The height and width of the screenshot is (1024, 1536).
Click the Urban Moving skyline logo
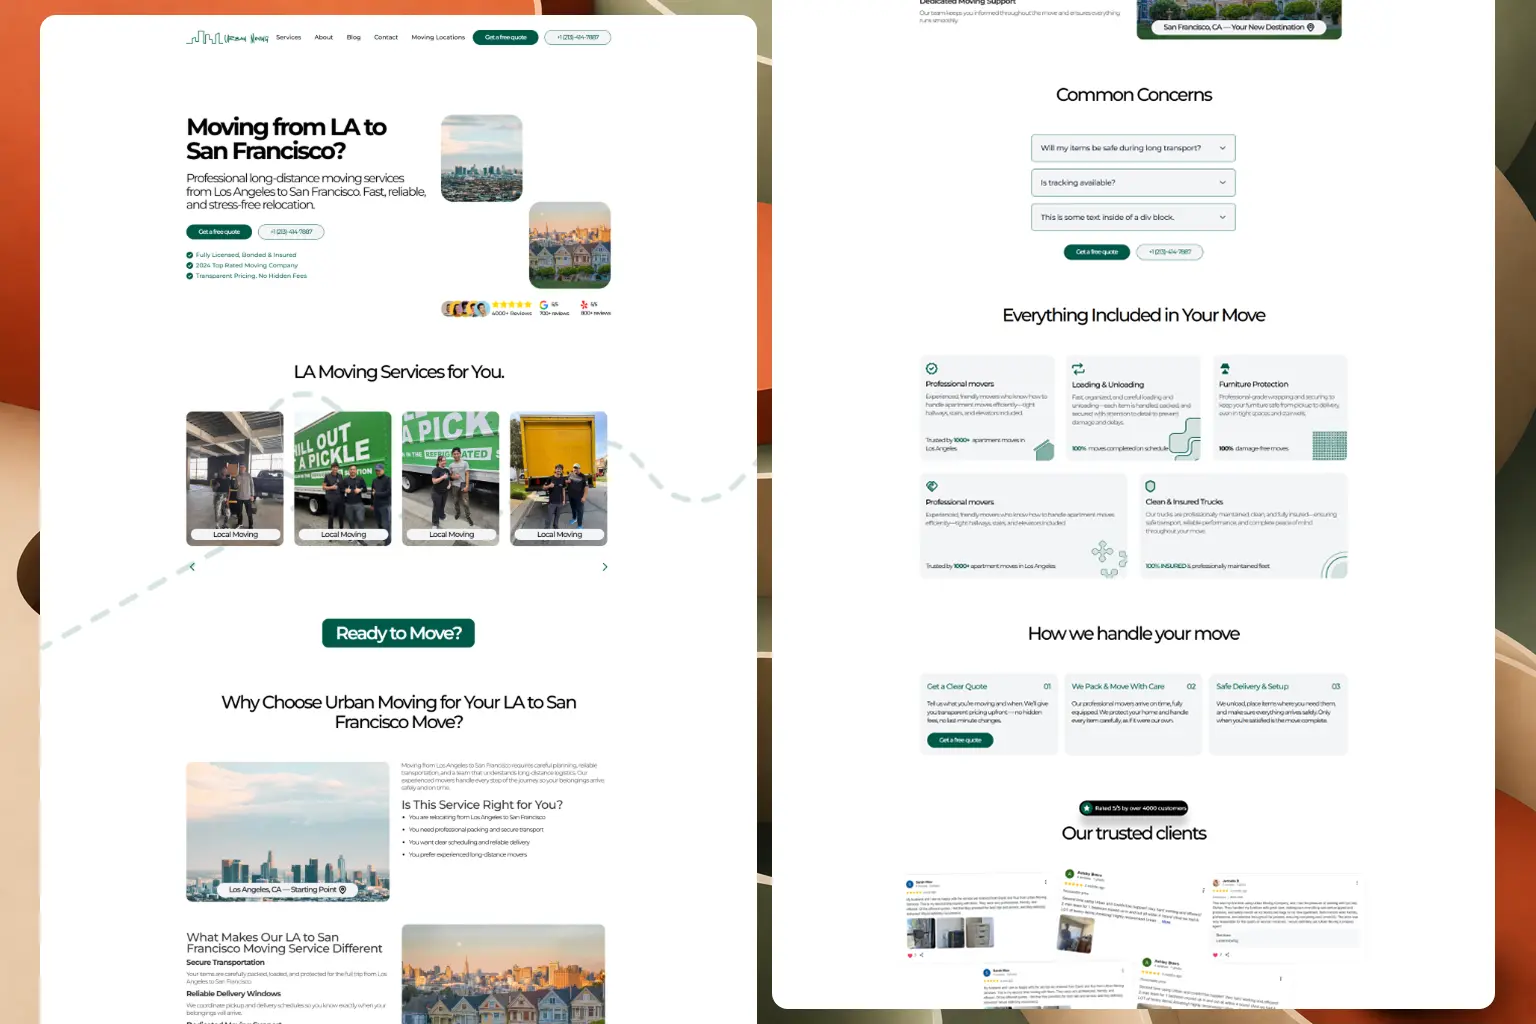pos(227,37)
